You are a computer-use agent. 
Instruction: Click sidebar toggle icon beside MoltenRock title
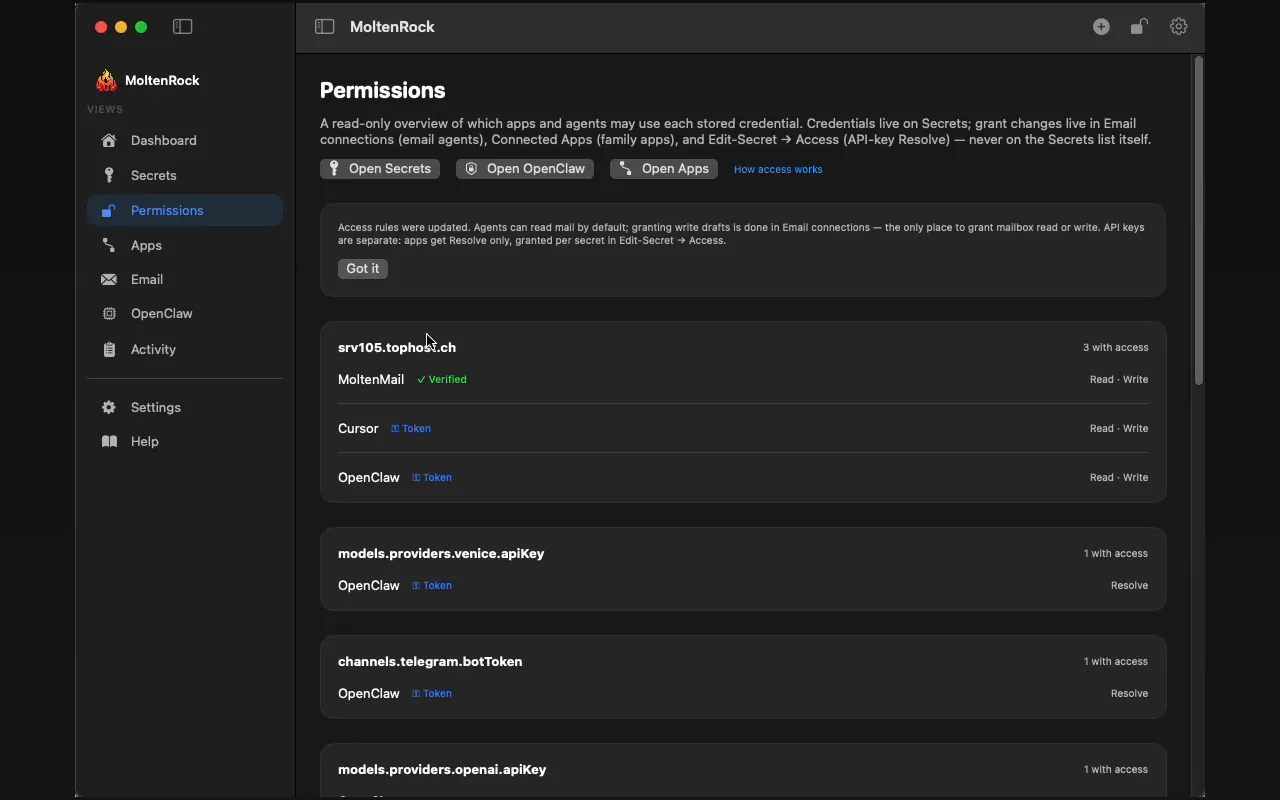click(324, 27)
